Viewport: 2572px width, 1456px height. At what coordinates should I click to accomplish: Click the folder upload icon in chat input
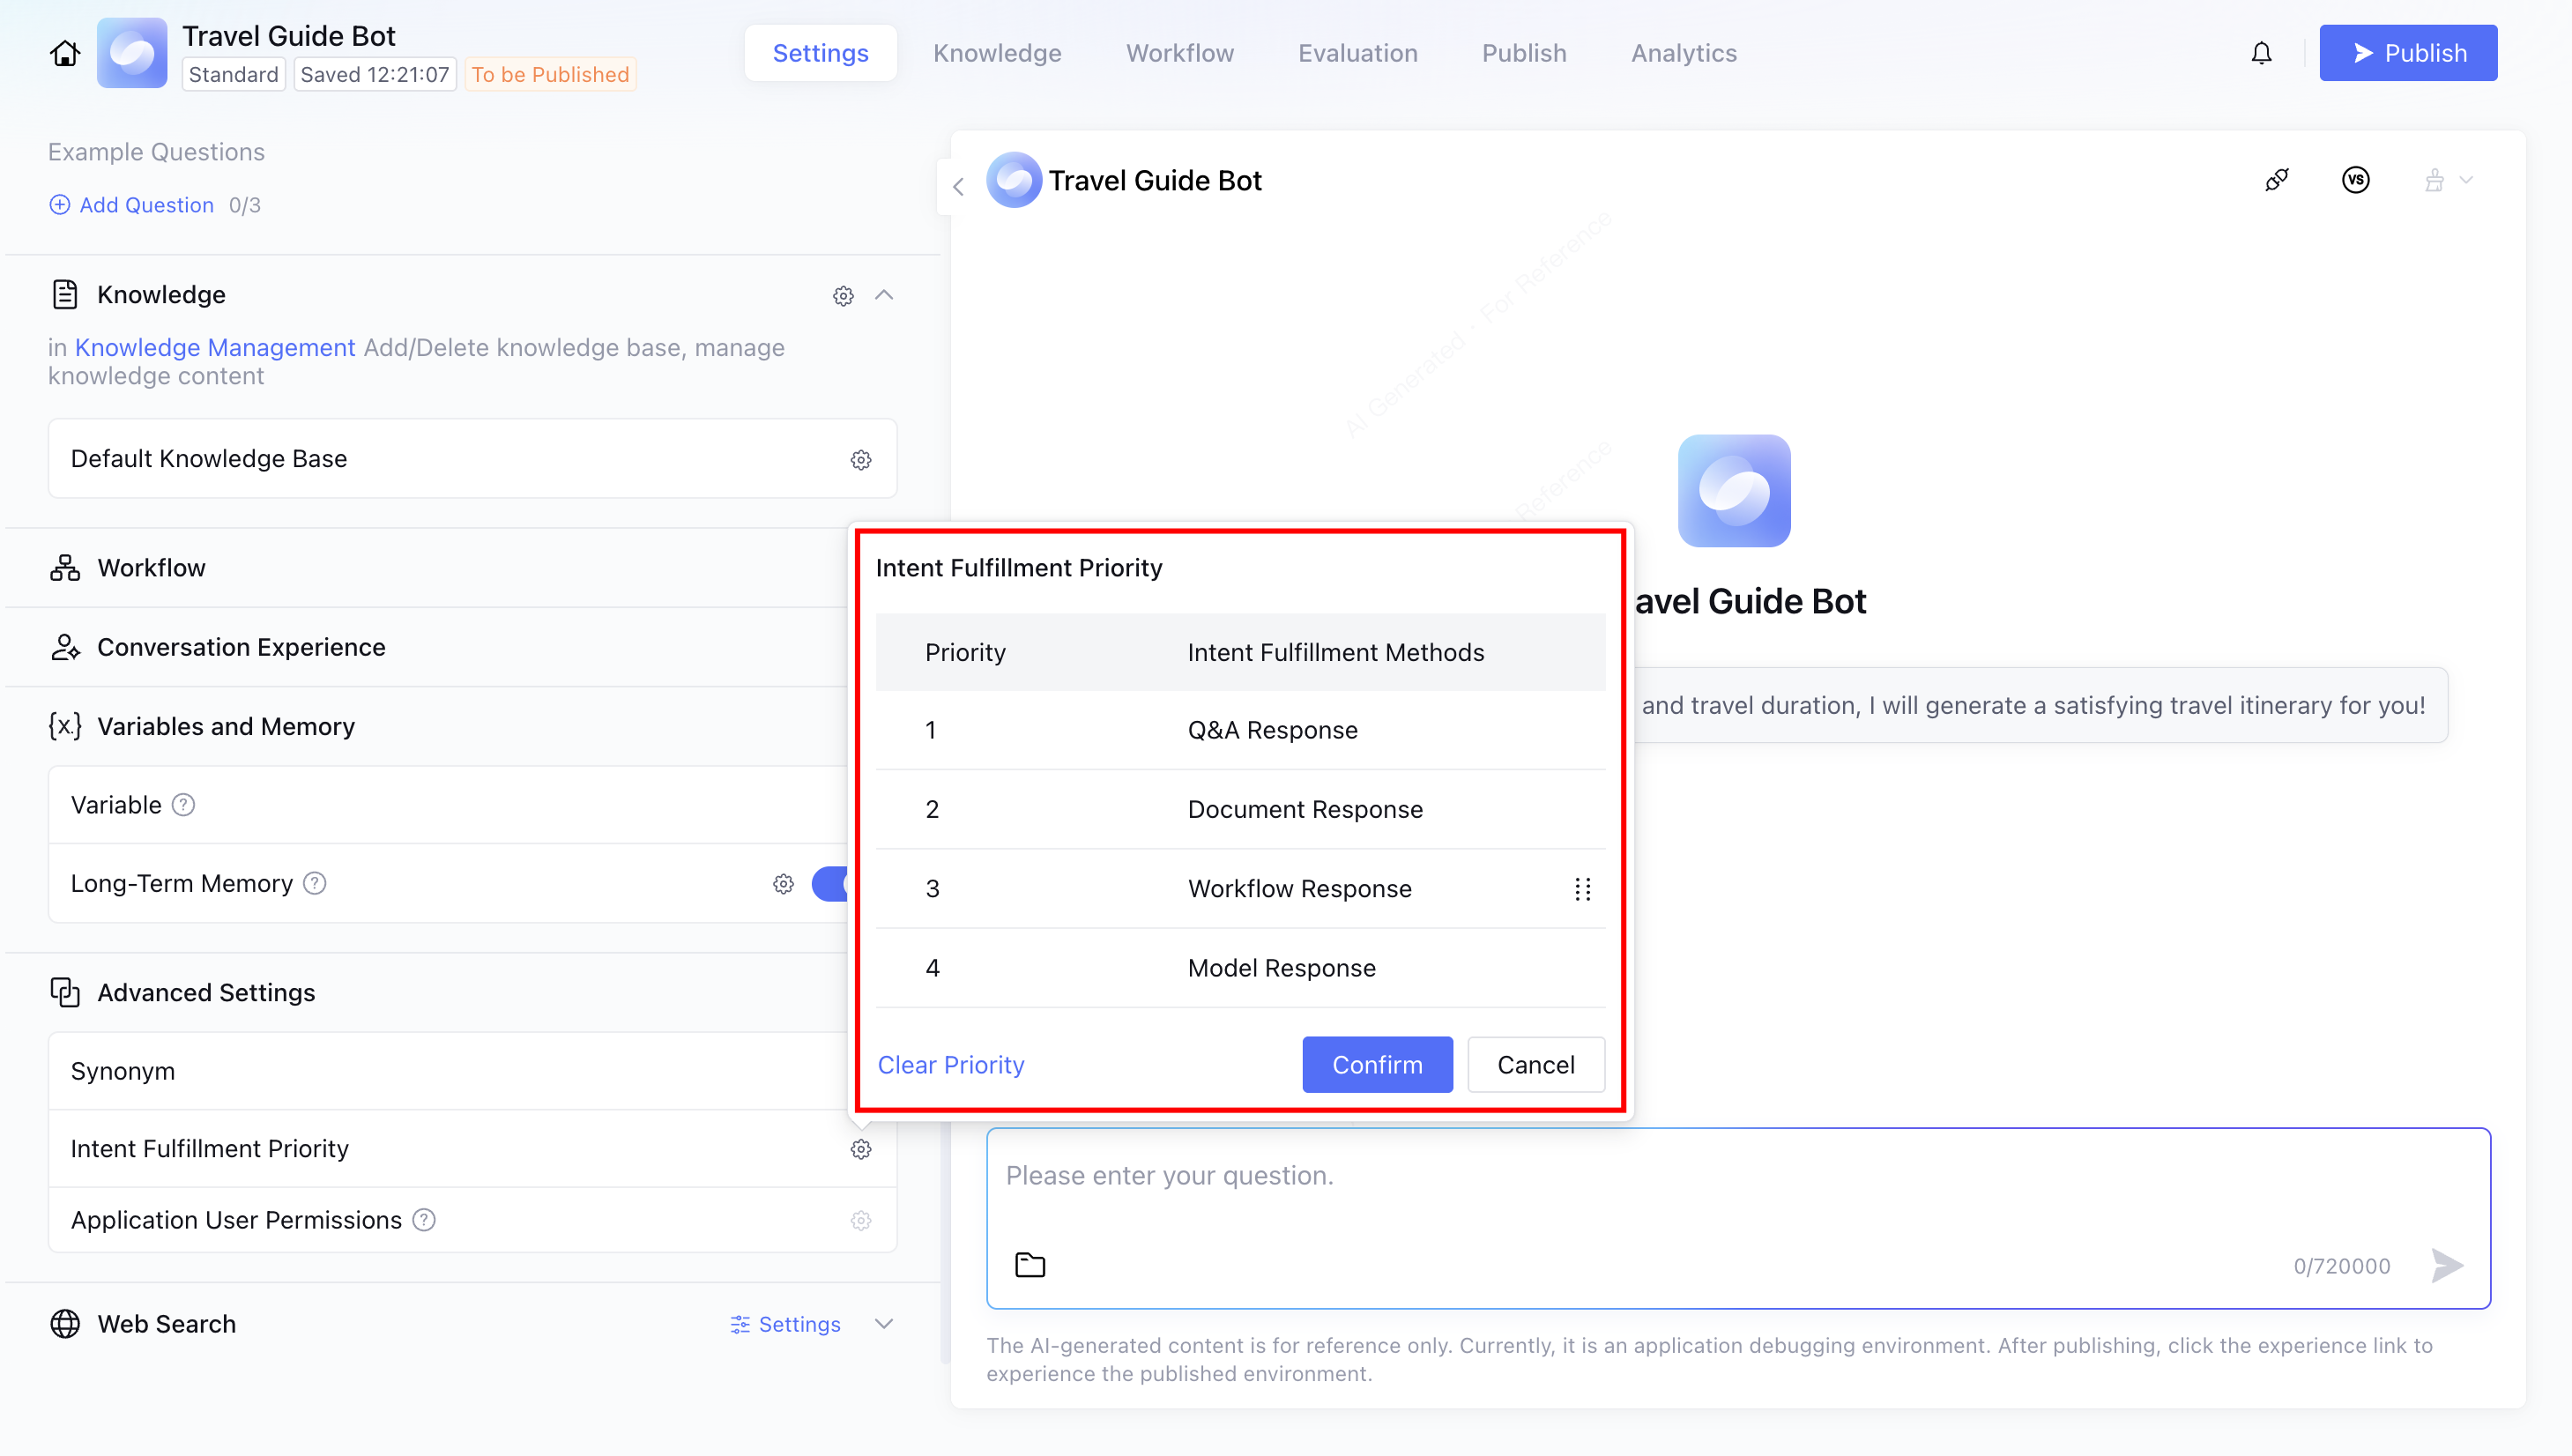[x=1030, y=1265]
